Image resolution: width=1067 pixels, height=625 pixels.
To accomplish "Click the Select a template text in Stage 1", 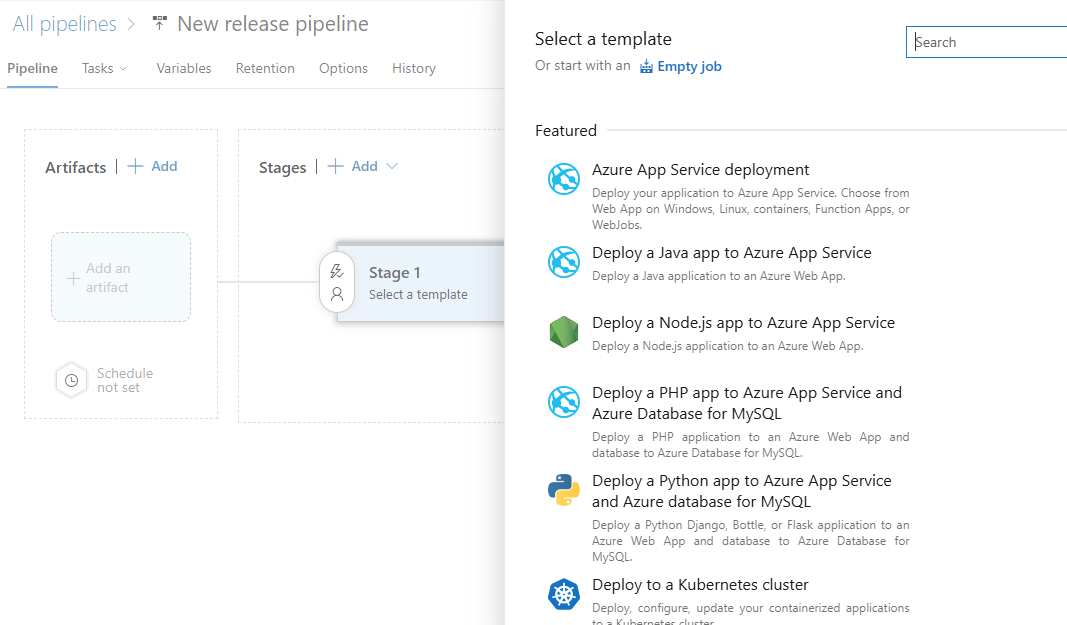I will coord(418,294).
